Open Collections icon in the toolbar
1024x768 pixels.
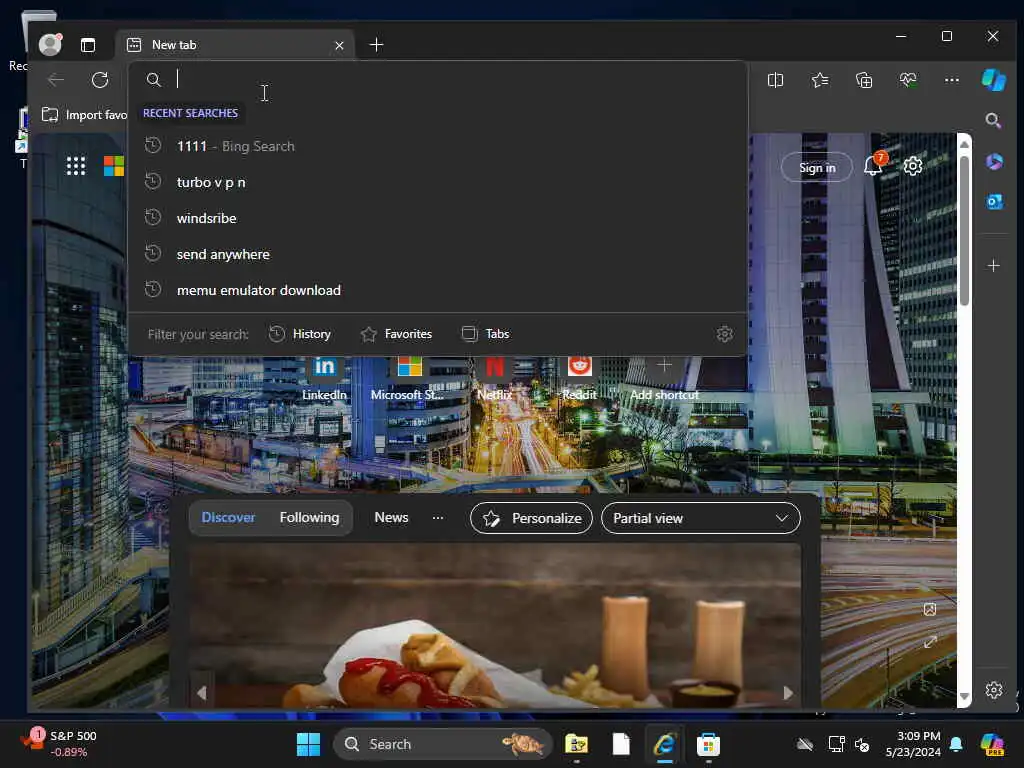864,80
